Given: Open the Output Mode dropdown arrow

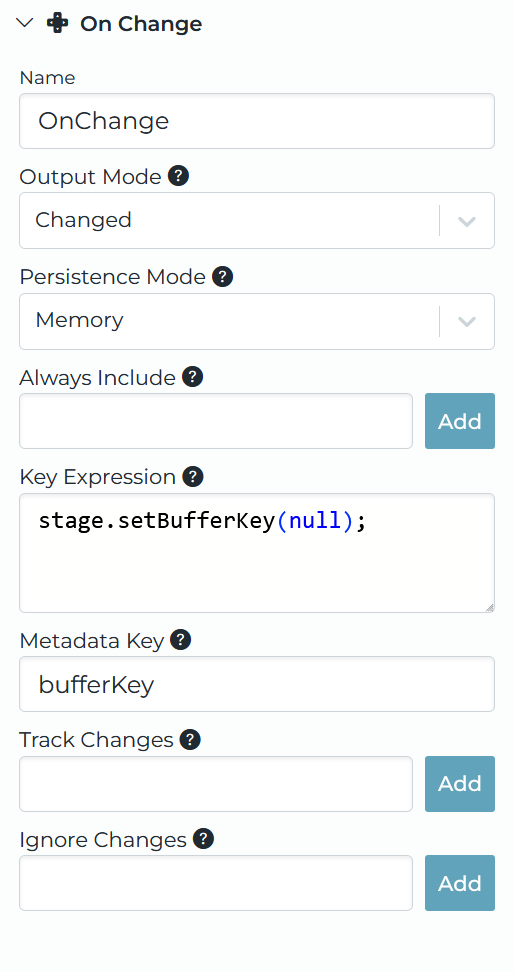Looking at the screenshot, I should tap(467, 221).
